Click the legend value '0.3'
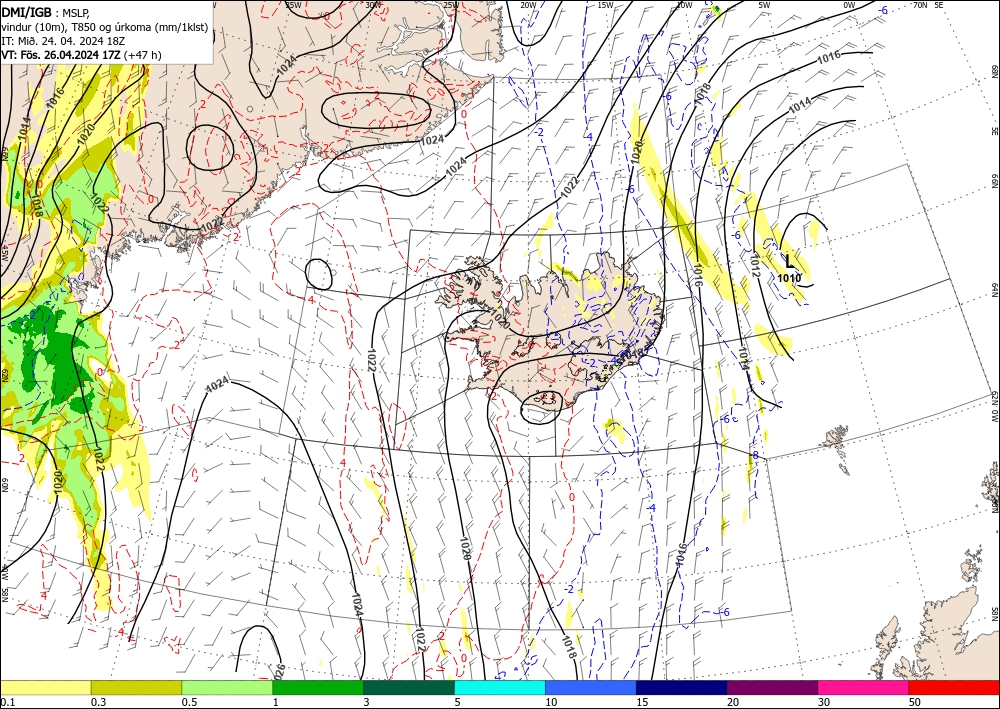The width and height of the screenshot is (1000, 709). click(98, 702)
